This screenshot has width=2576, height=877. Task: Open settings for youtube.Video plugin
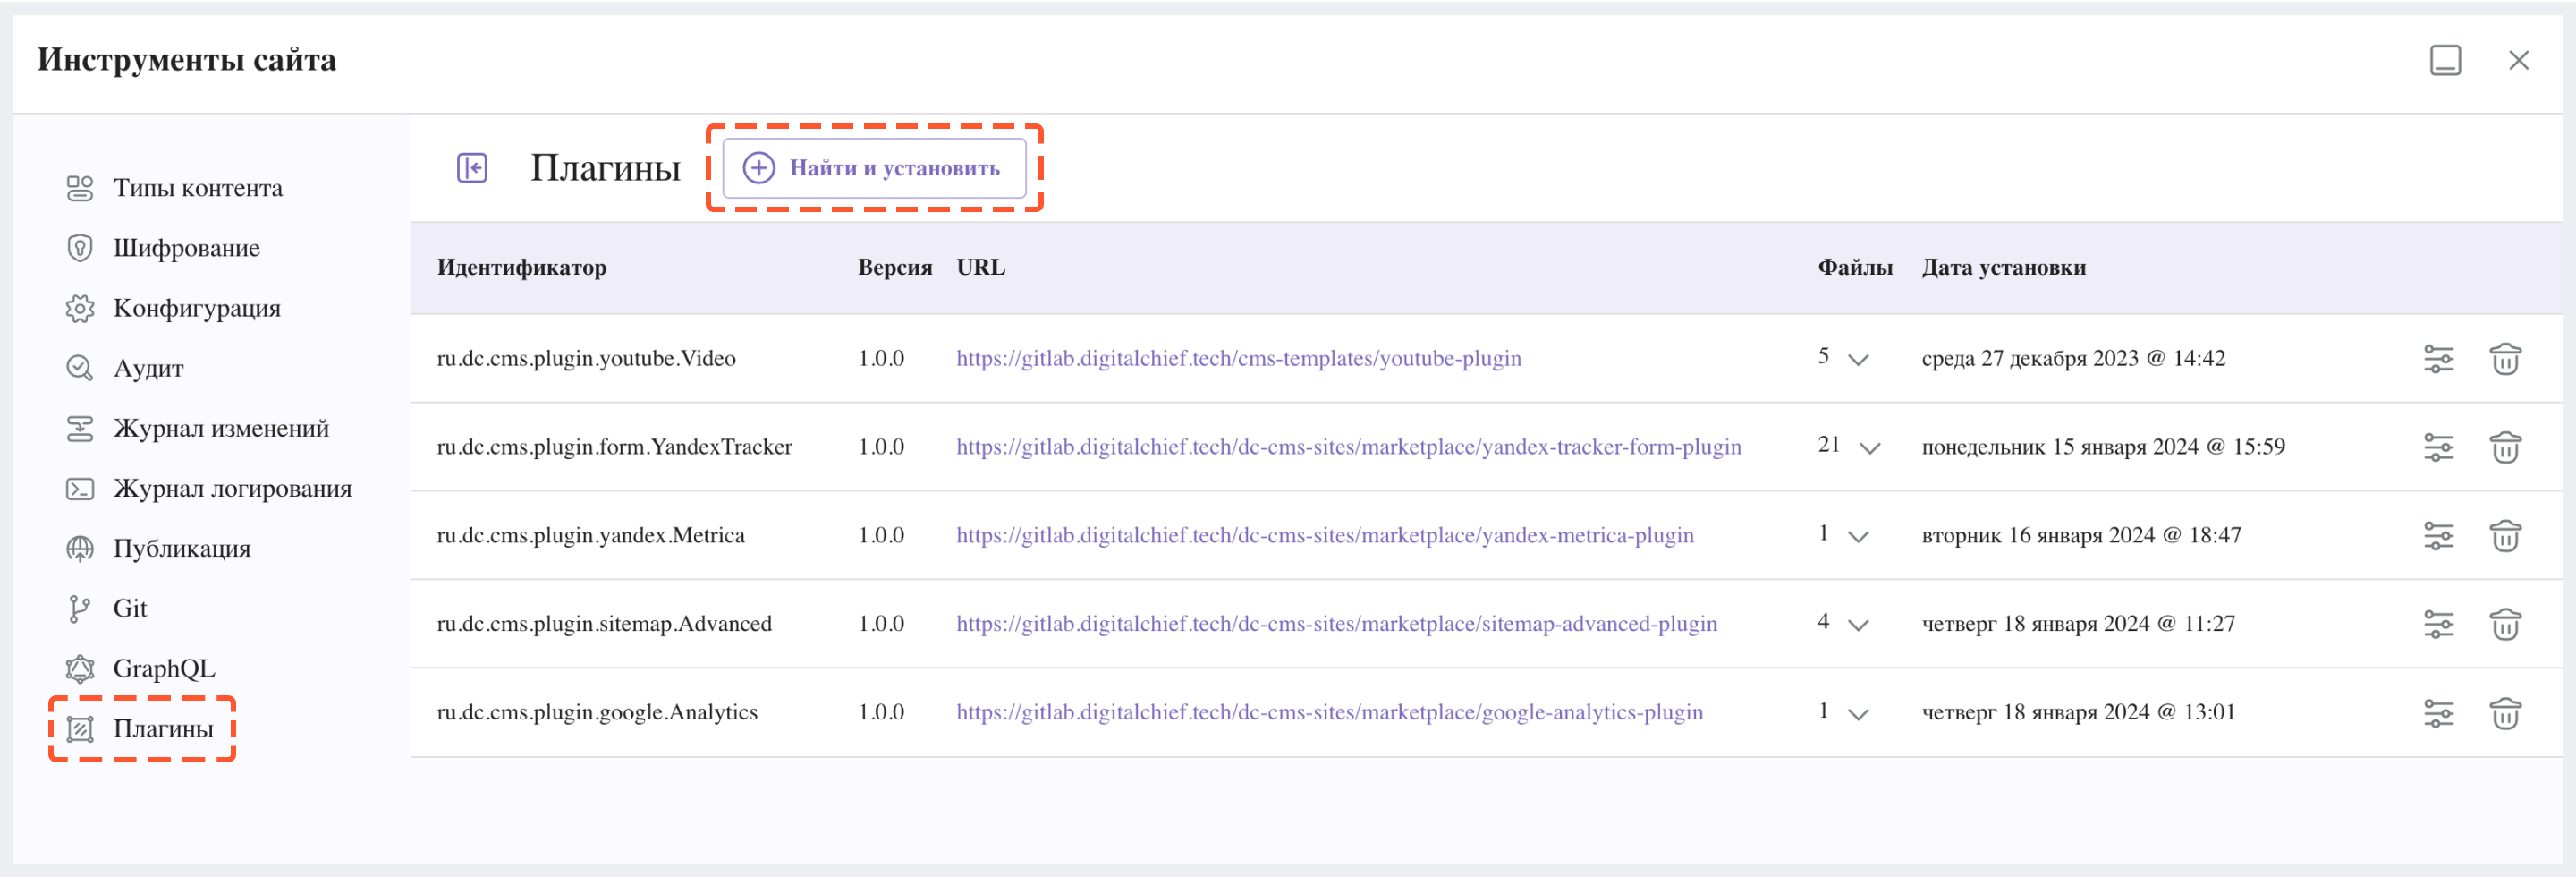(x=2439, y=358)
